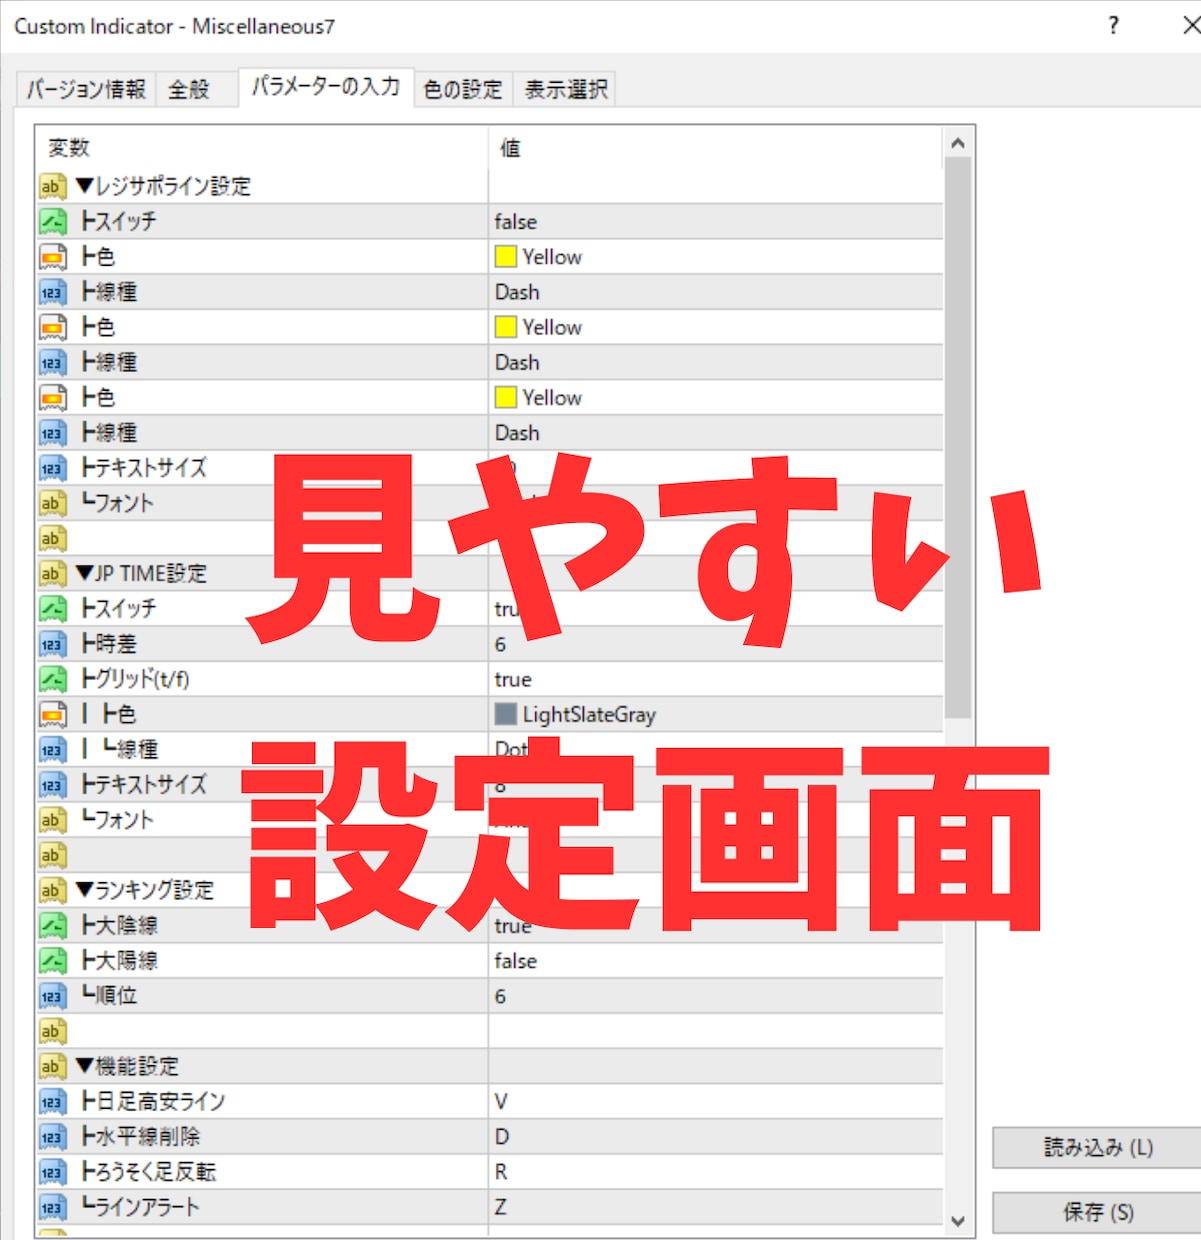
Task: Click the color icon of the LightSlateGray row
Action: point(52,714)
